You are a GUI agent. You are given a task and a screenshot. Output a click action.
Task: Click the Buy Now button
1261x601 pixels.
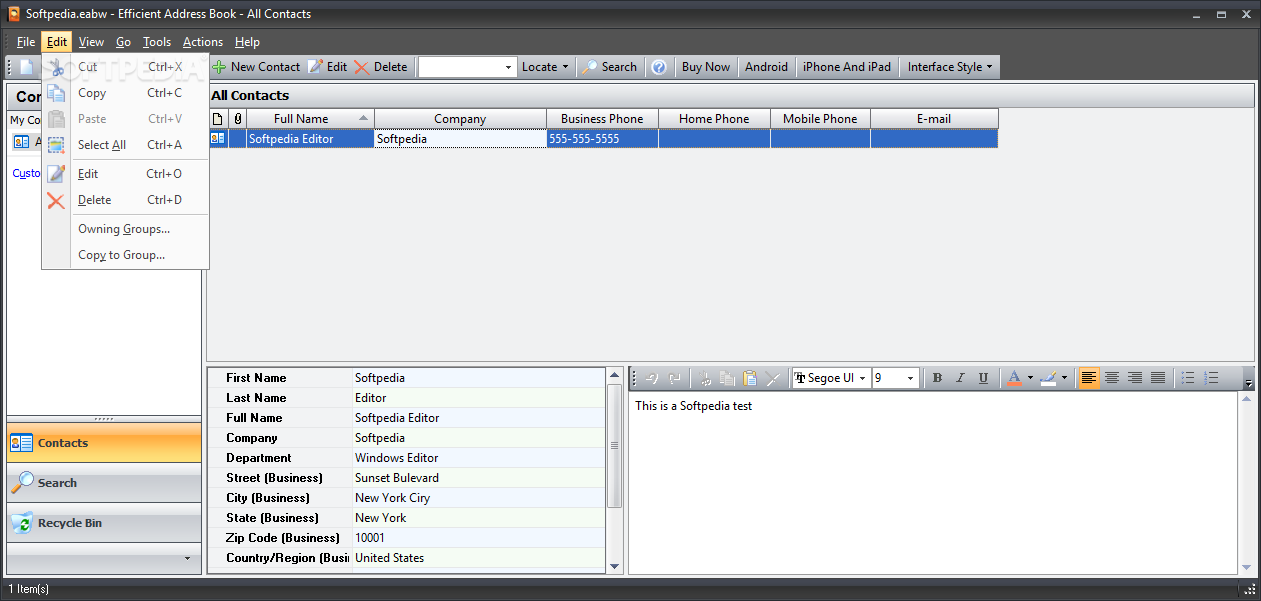tap(706, 67)
